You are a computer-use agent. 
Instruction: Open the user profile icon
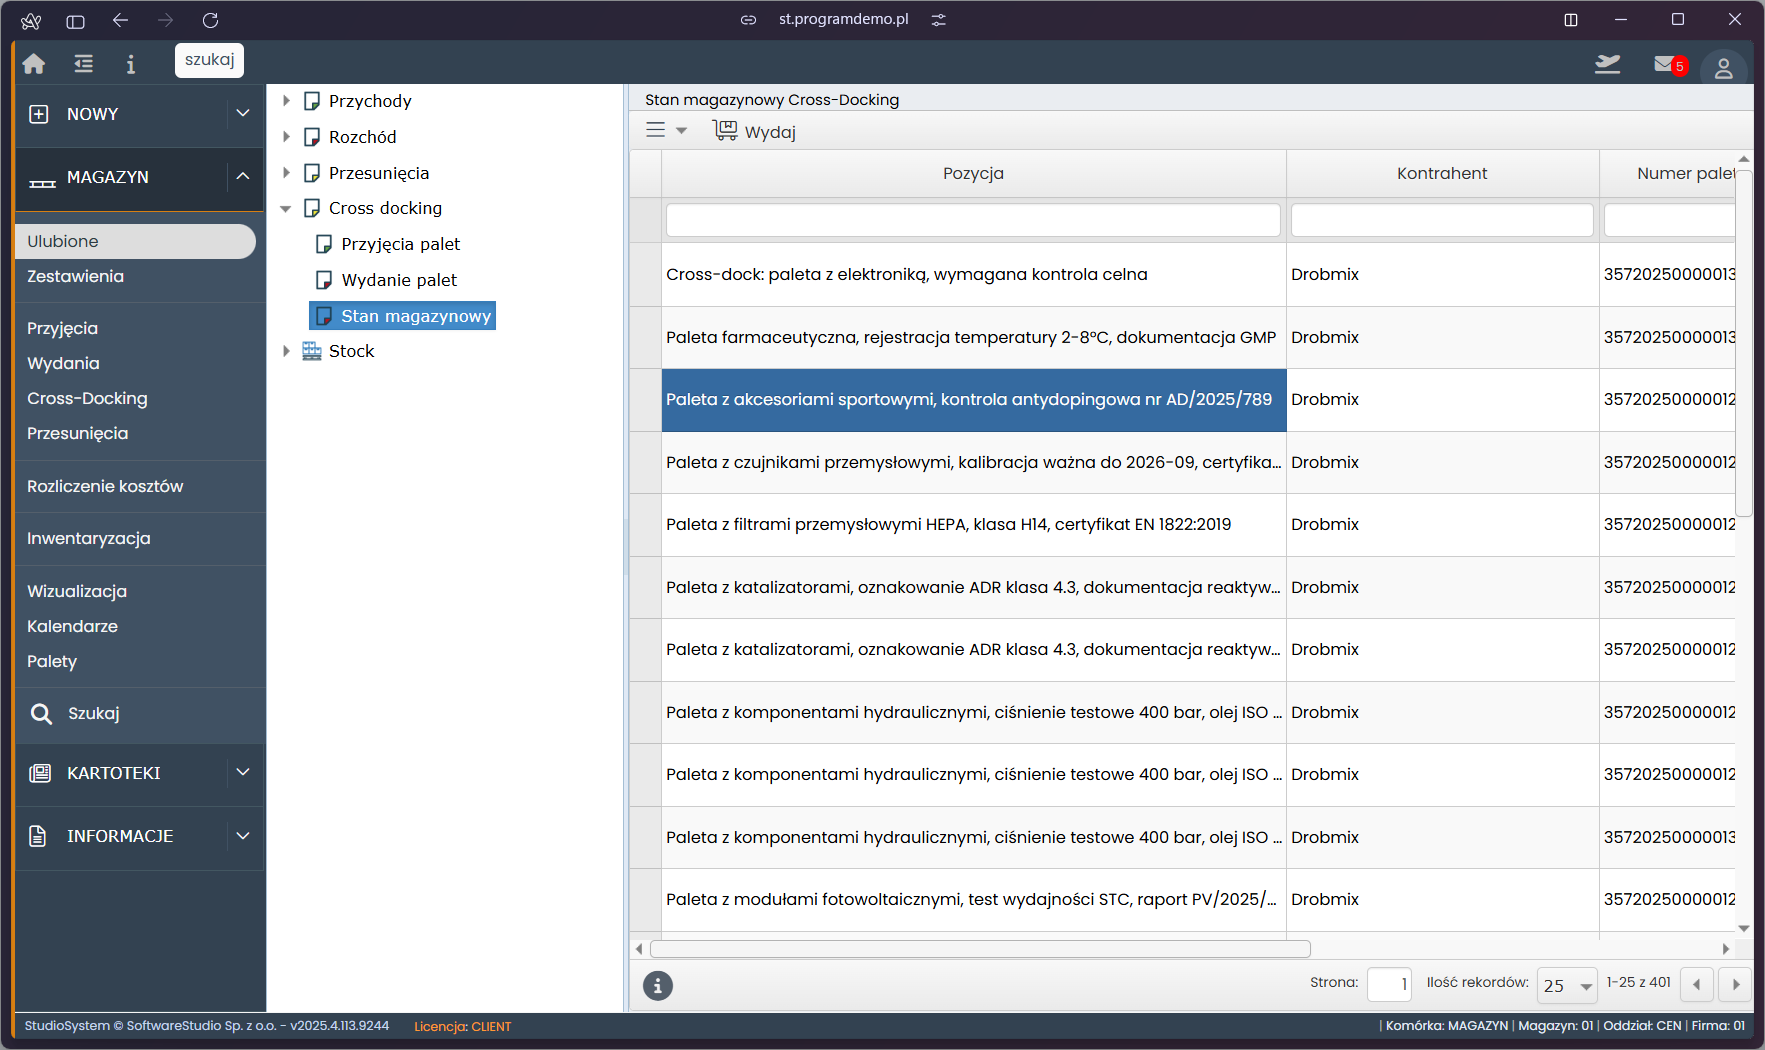click(1723, 68)
